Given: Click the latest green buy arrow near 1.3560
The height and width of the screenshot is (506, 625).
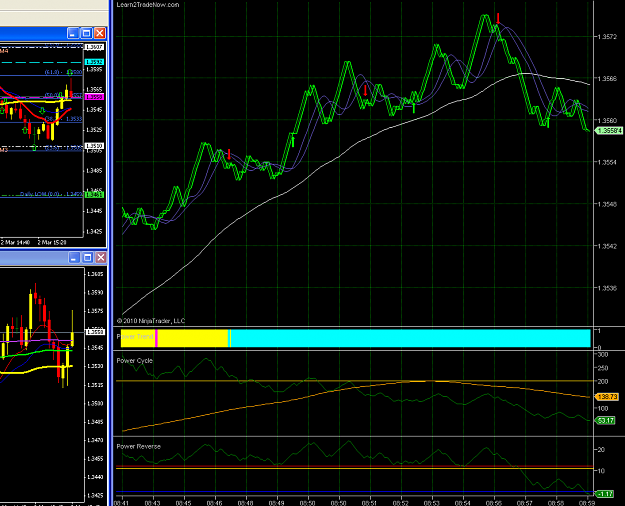Looking at the screenshot, I should coord(548,122).
